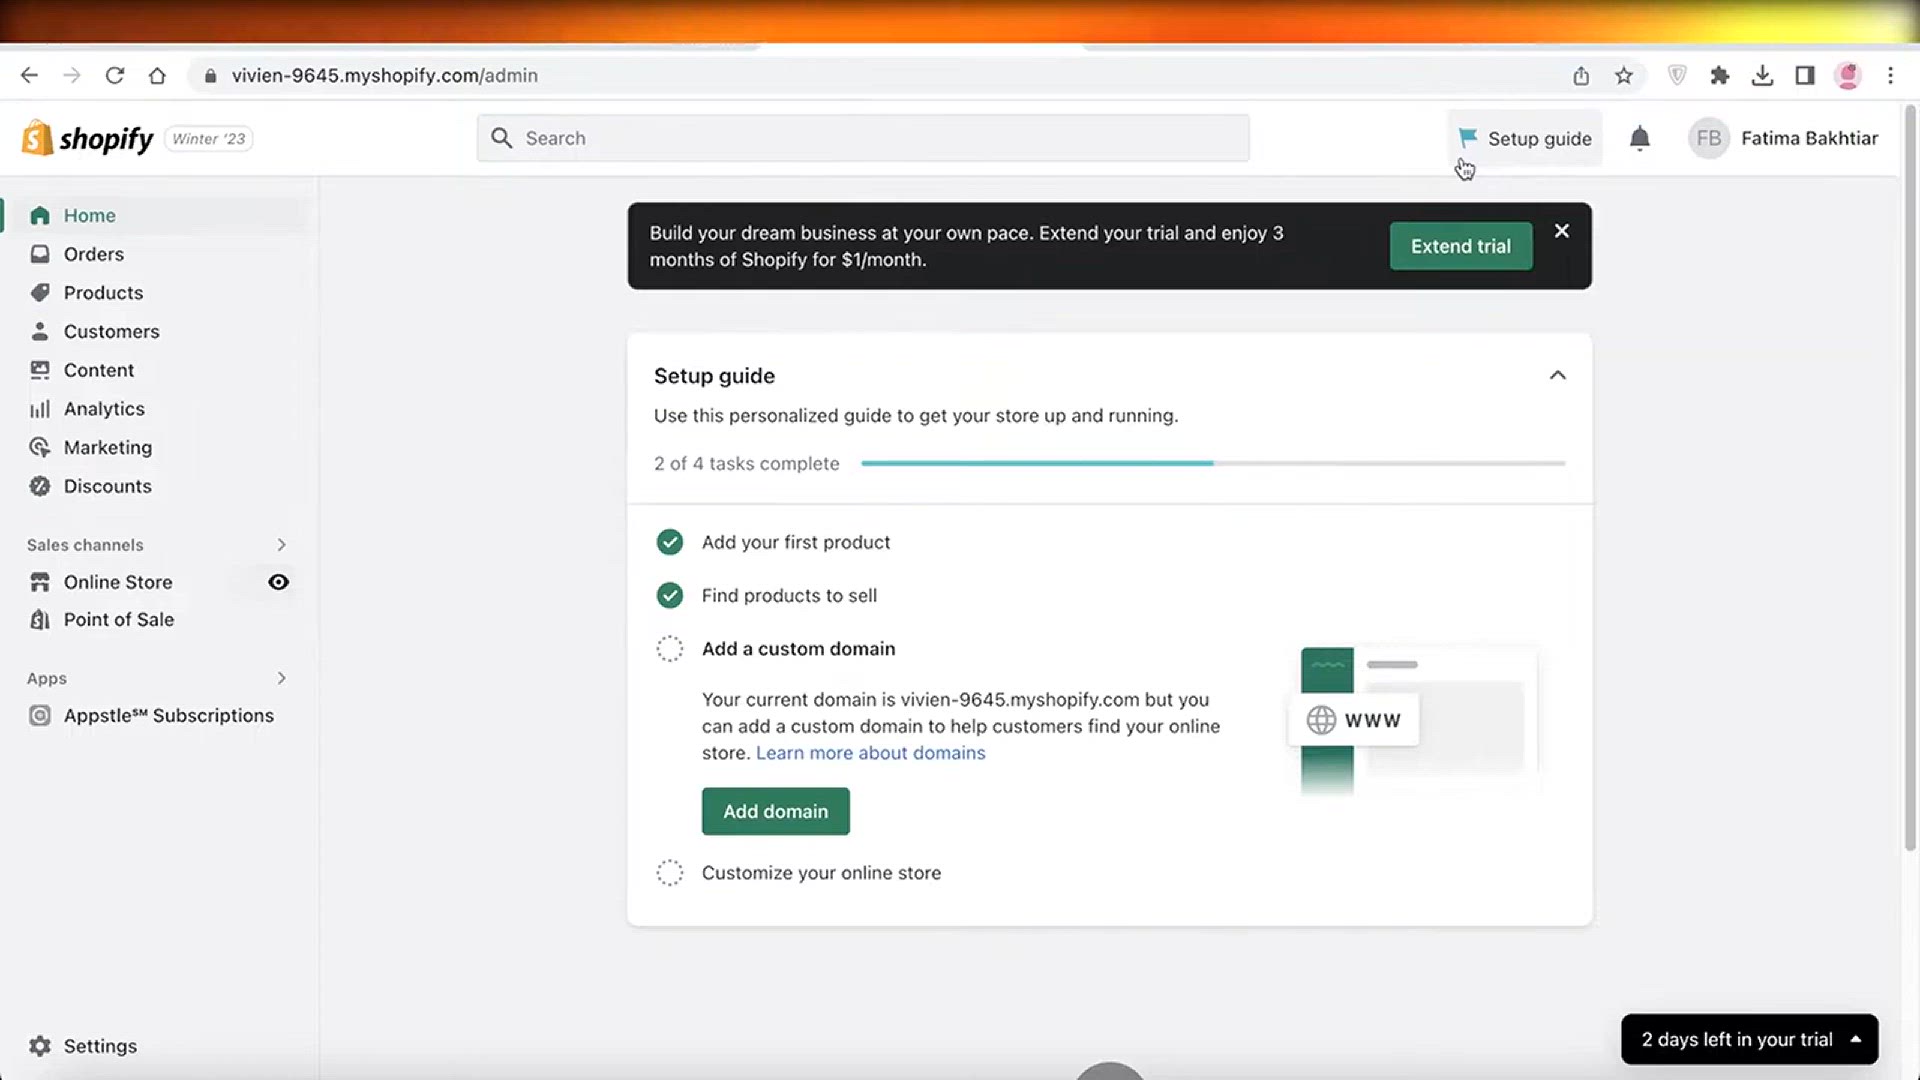This screenshot has width=1920, height=1080.
Task: Click the Winter '23 badge
Action: point(208,139)
